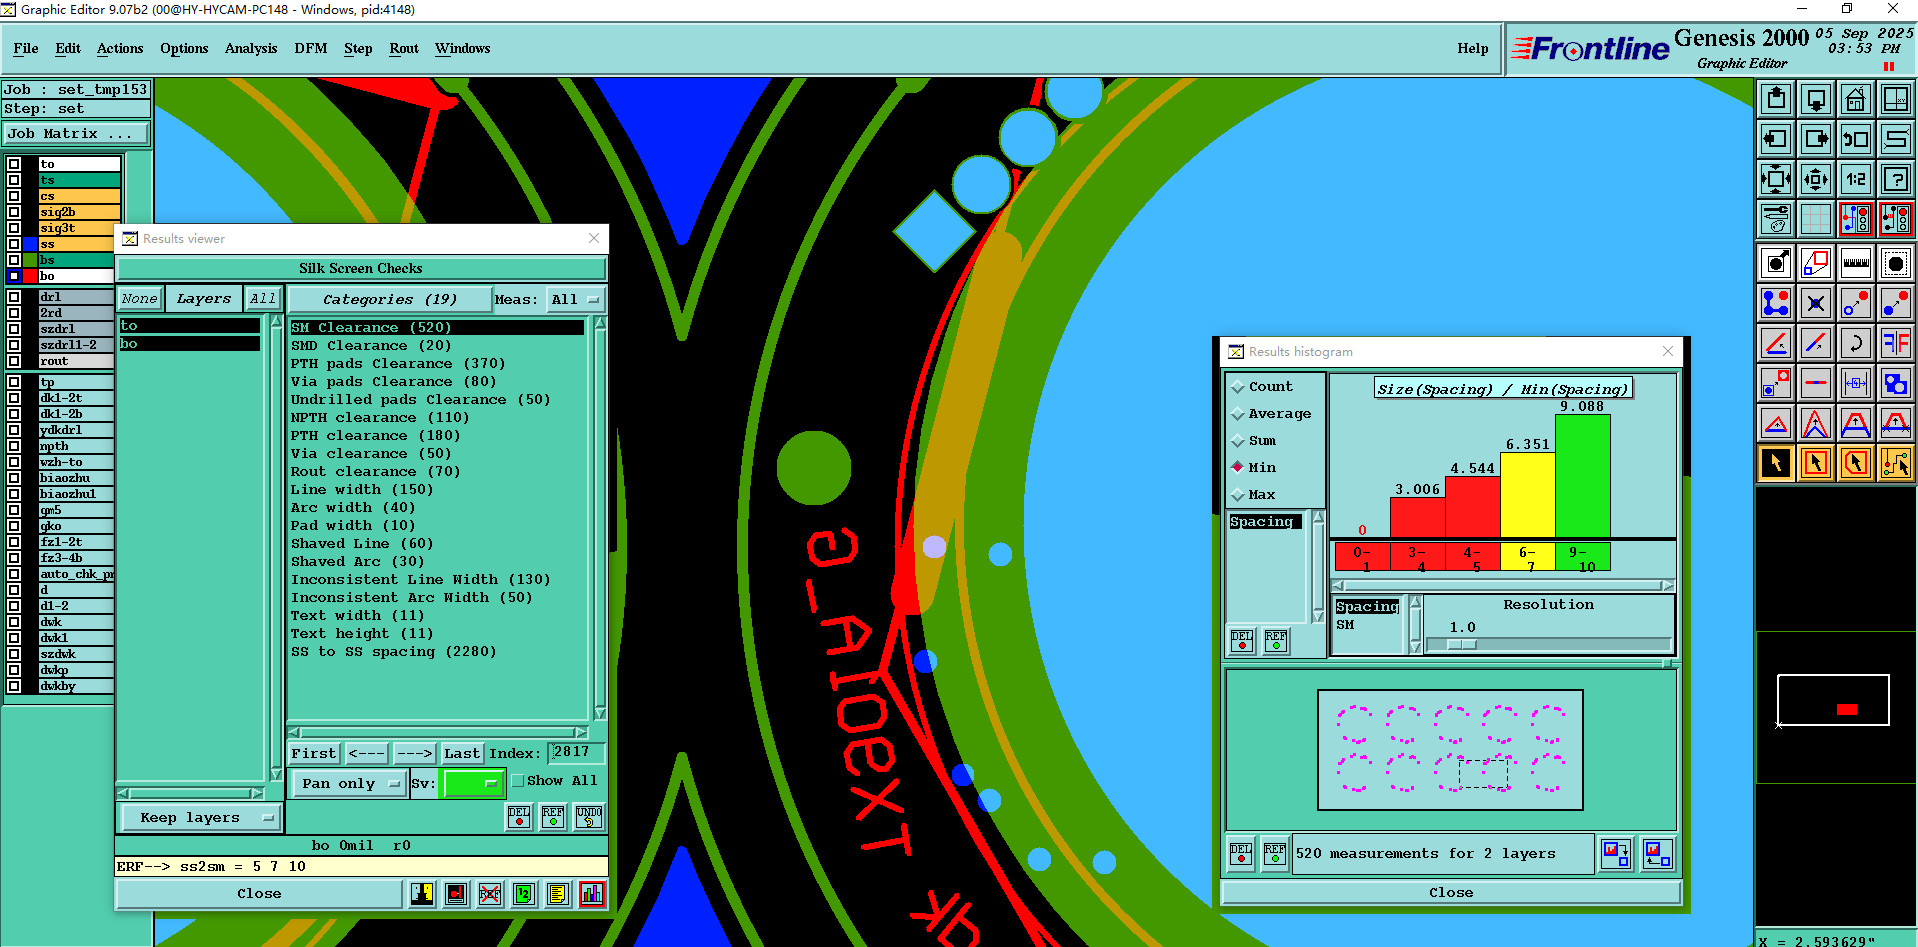
Task: Click the pan up arrow icon
Action: [1776, 99]
